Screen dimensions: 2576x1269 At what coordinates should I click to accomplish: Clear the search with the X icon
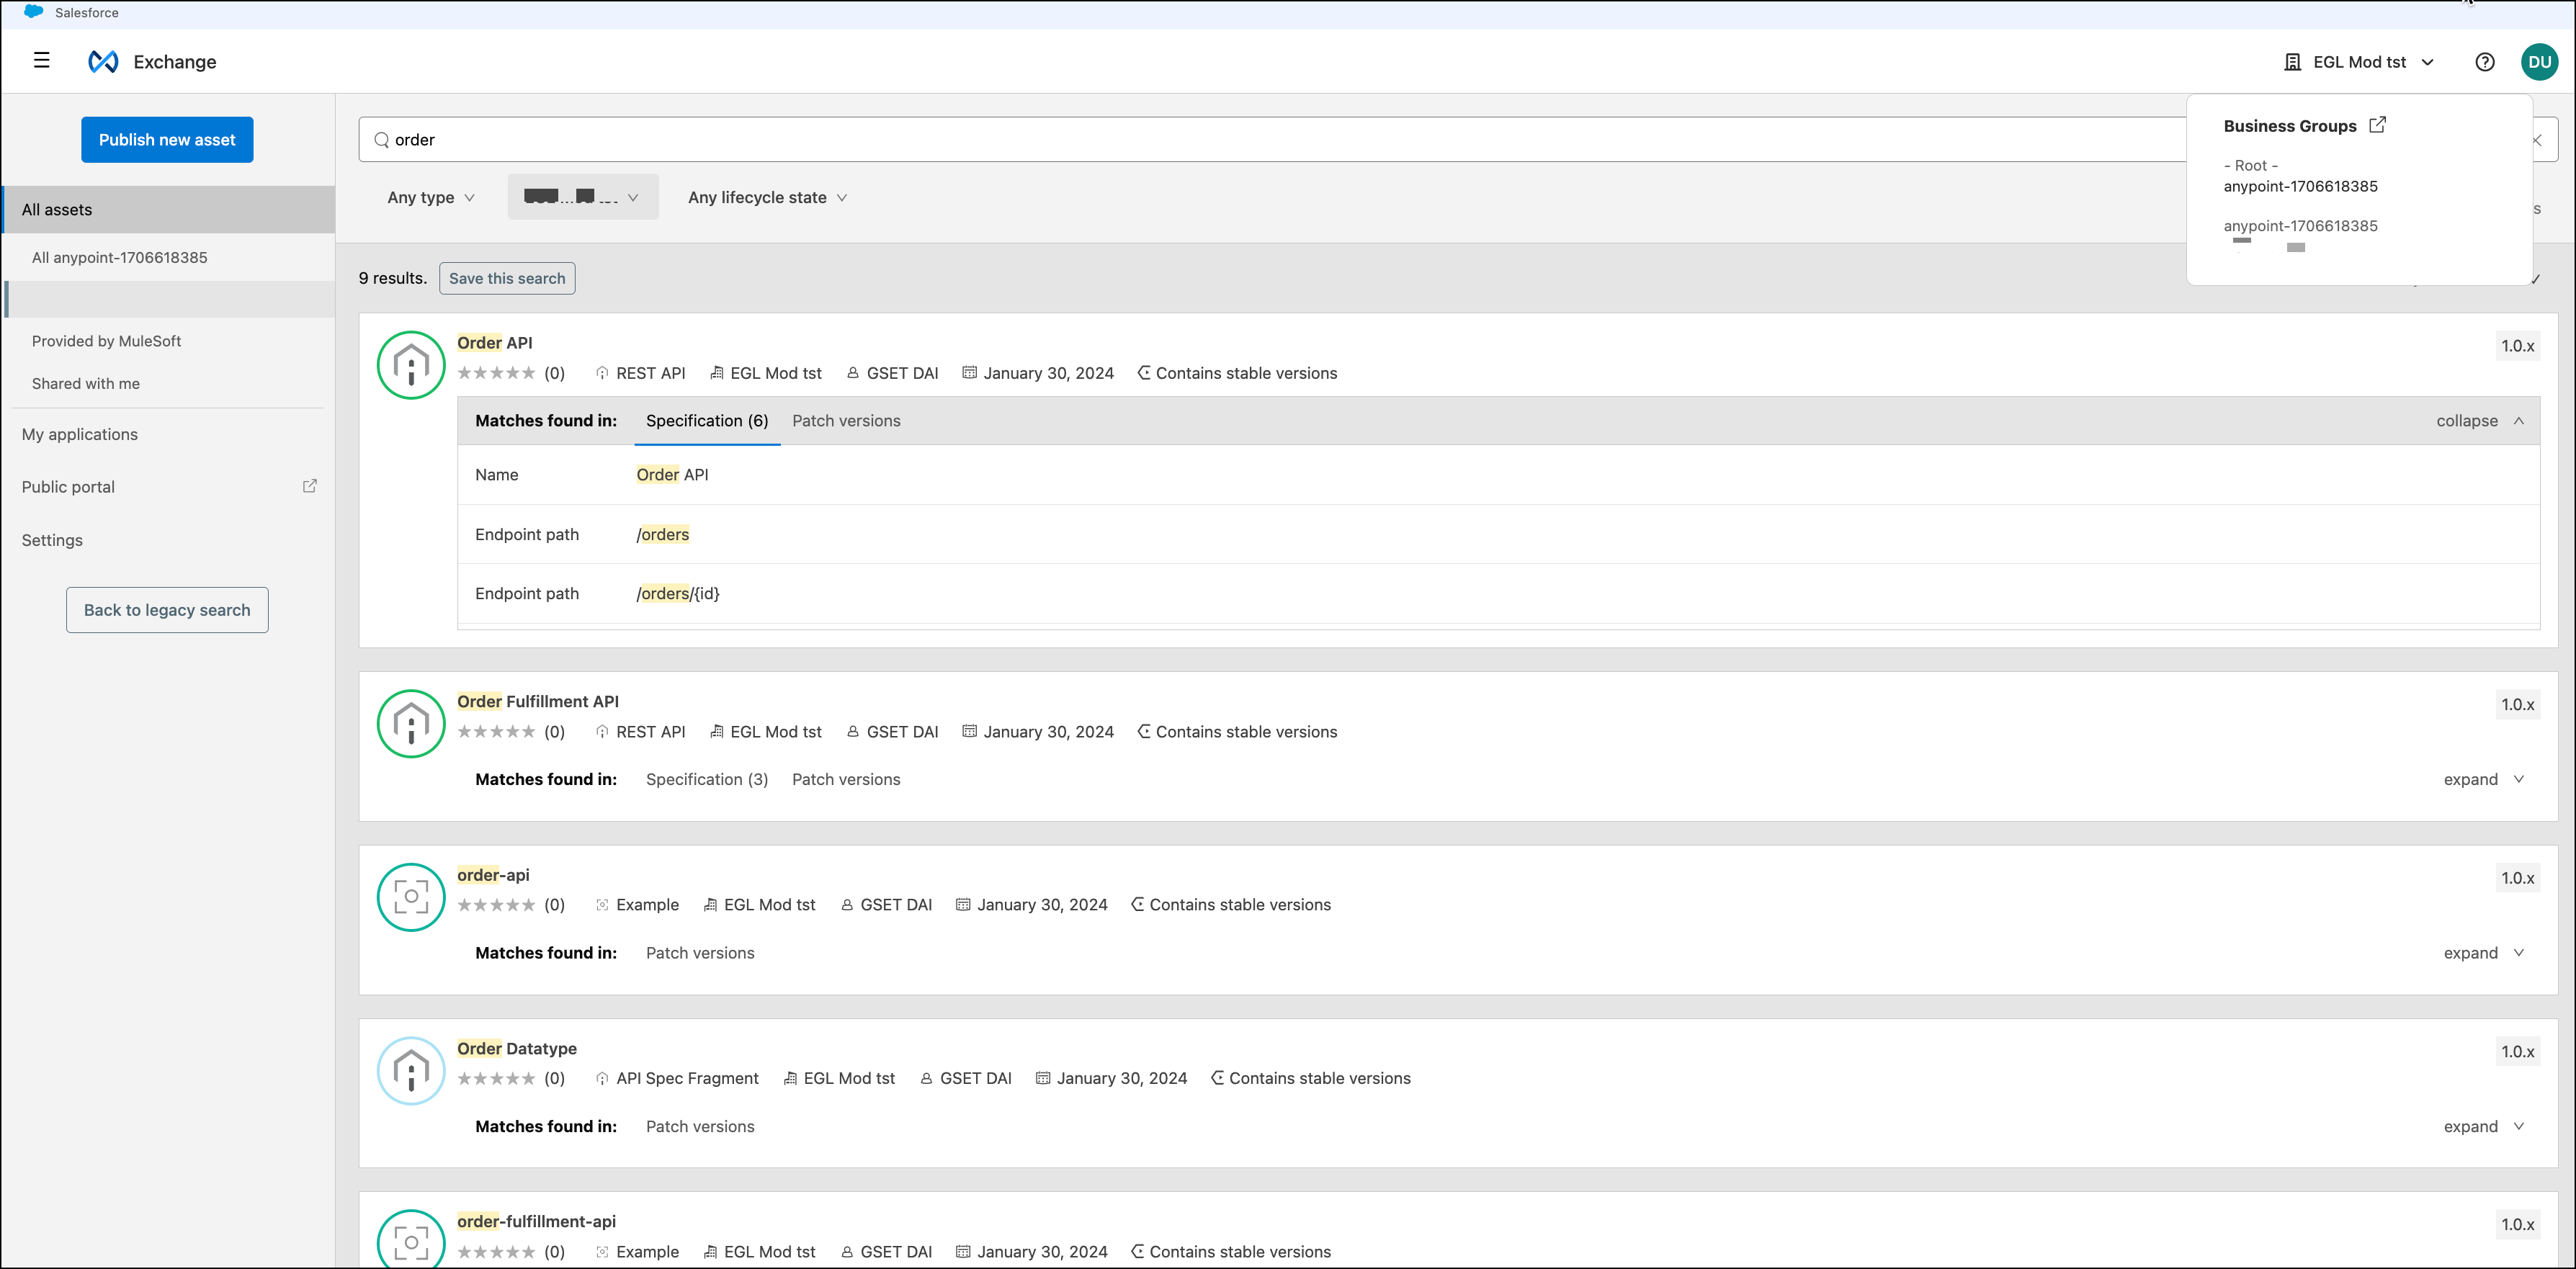[2537, 140]
